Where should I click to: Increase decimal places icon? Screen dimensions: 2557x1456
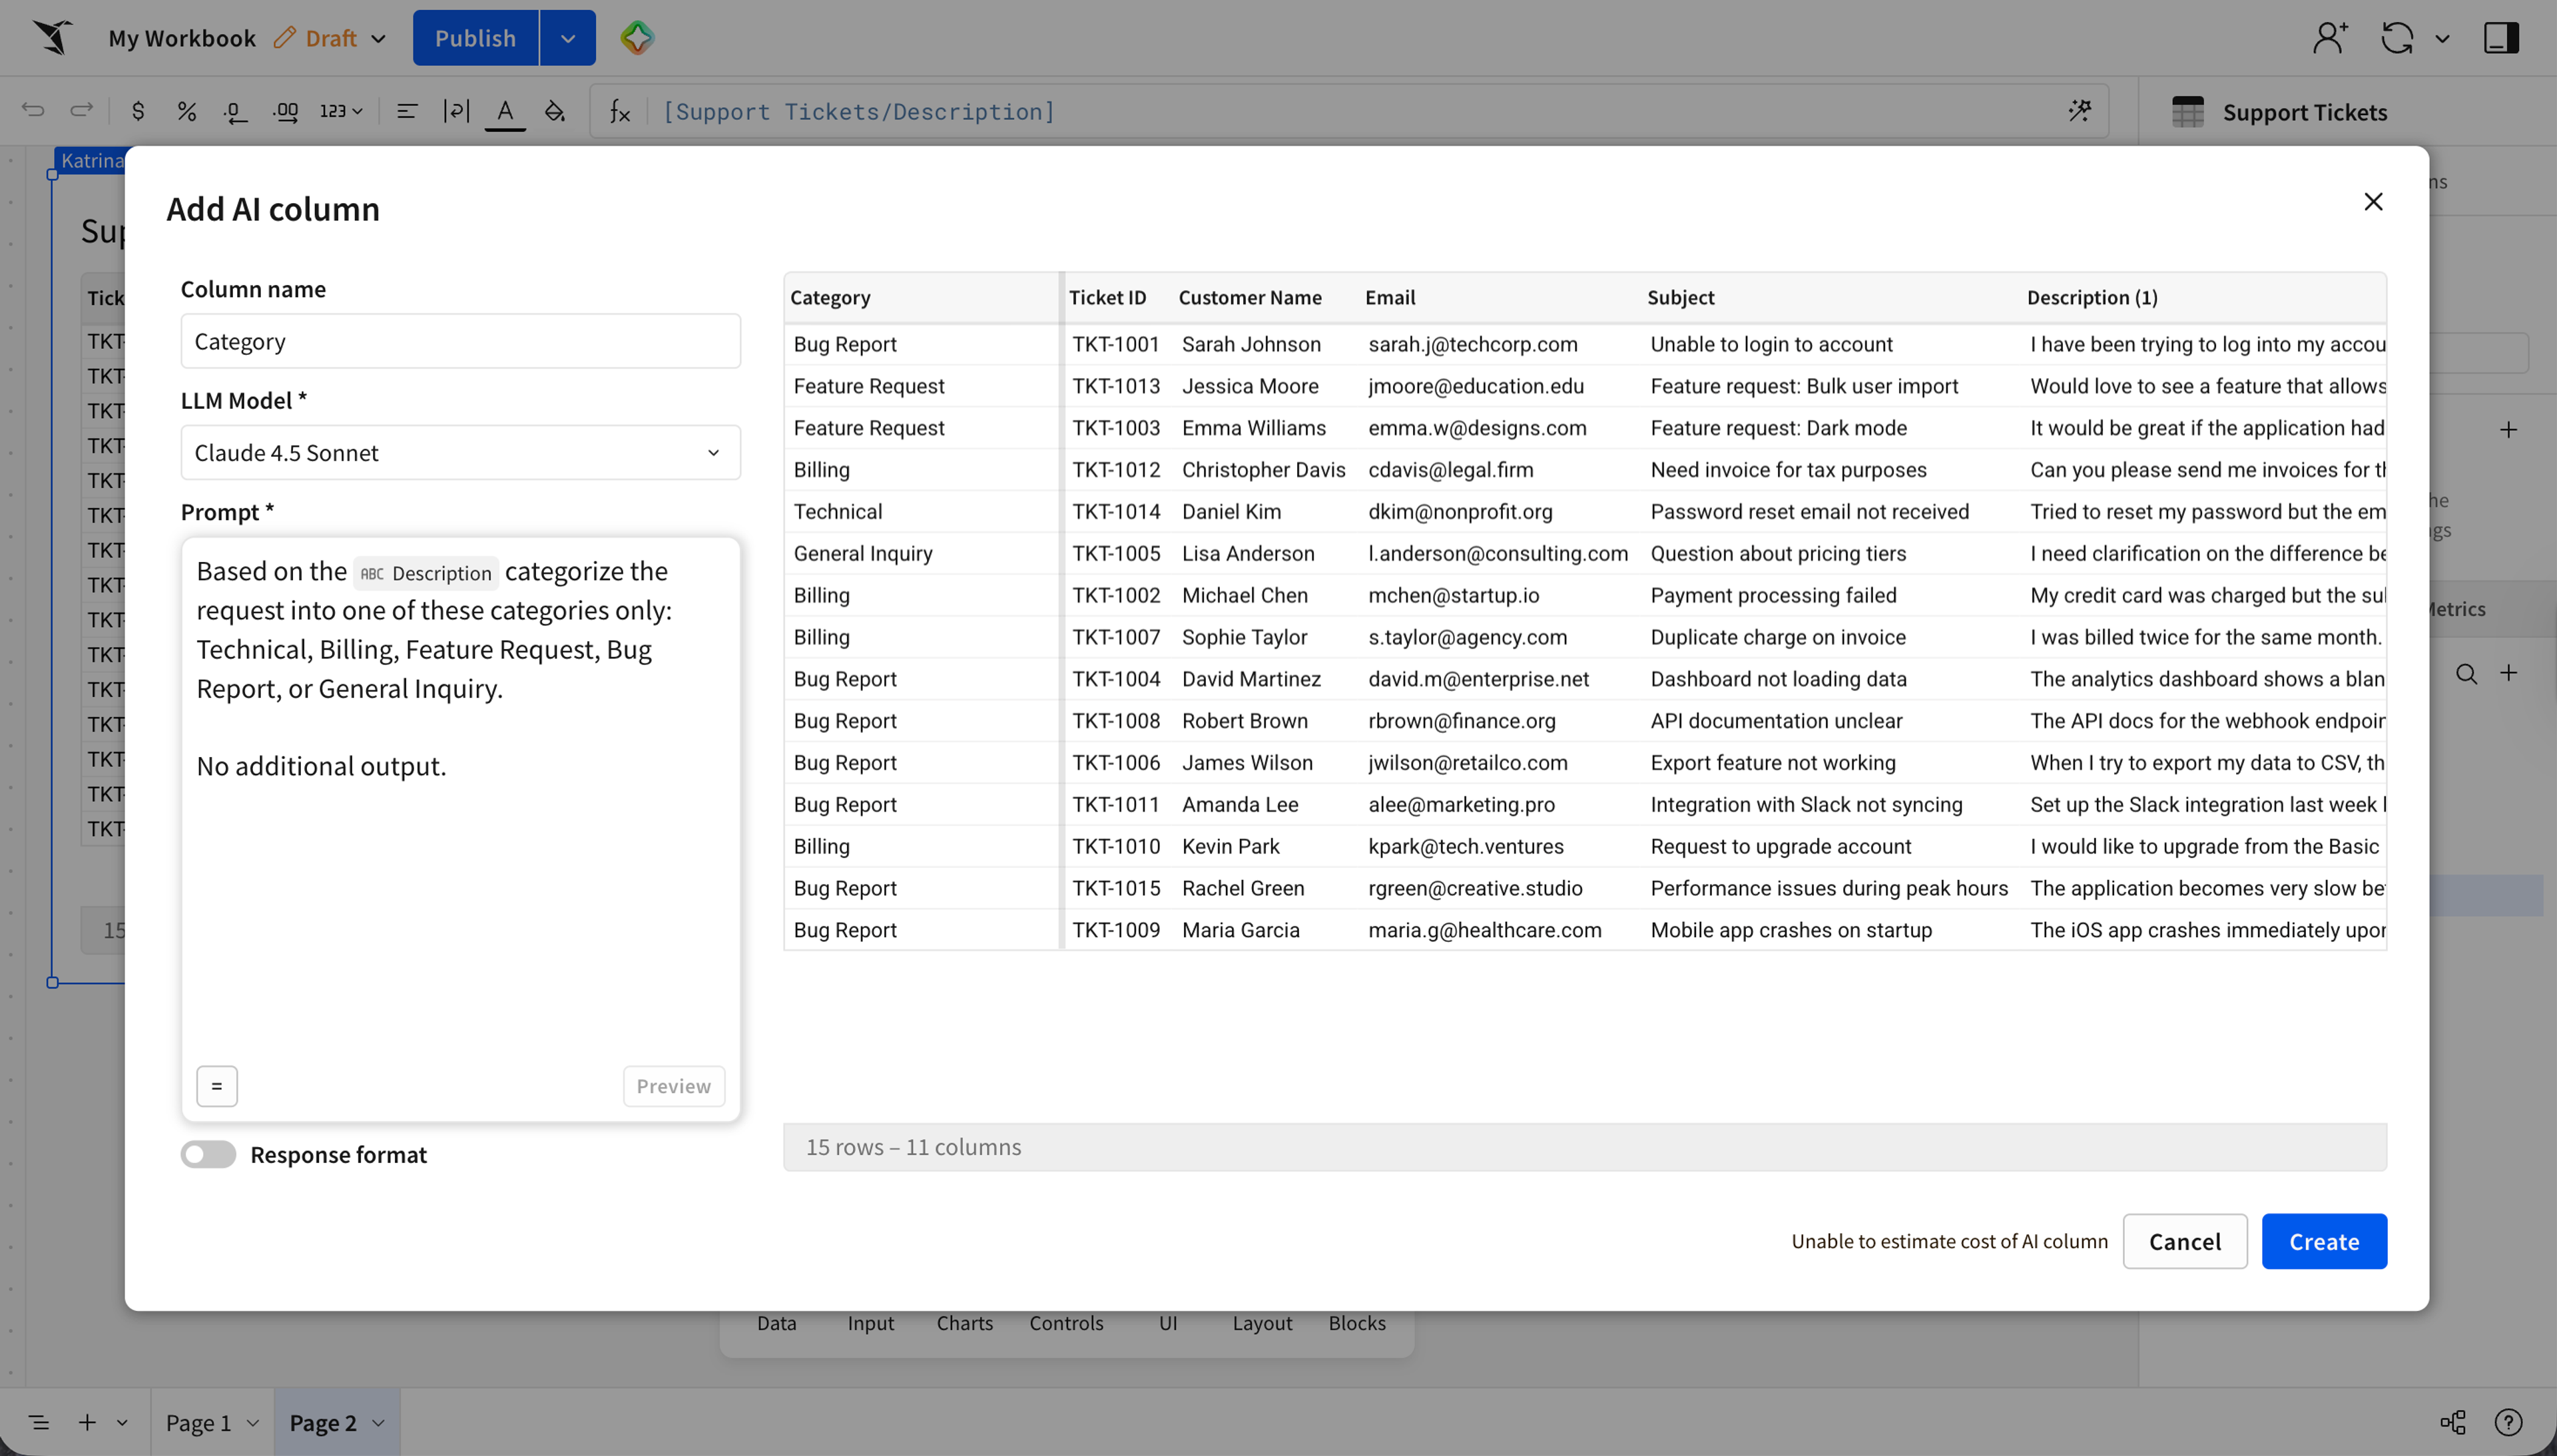pos(285,111)
